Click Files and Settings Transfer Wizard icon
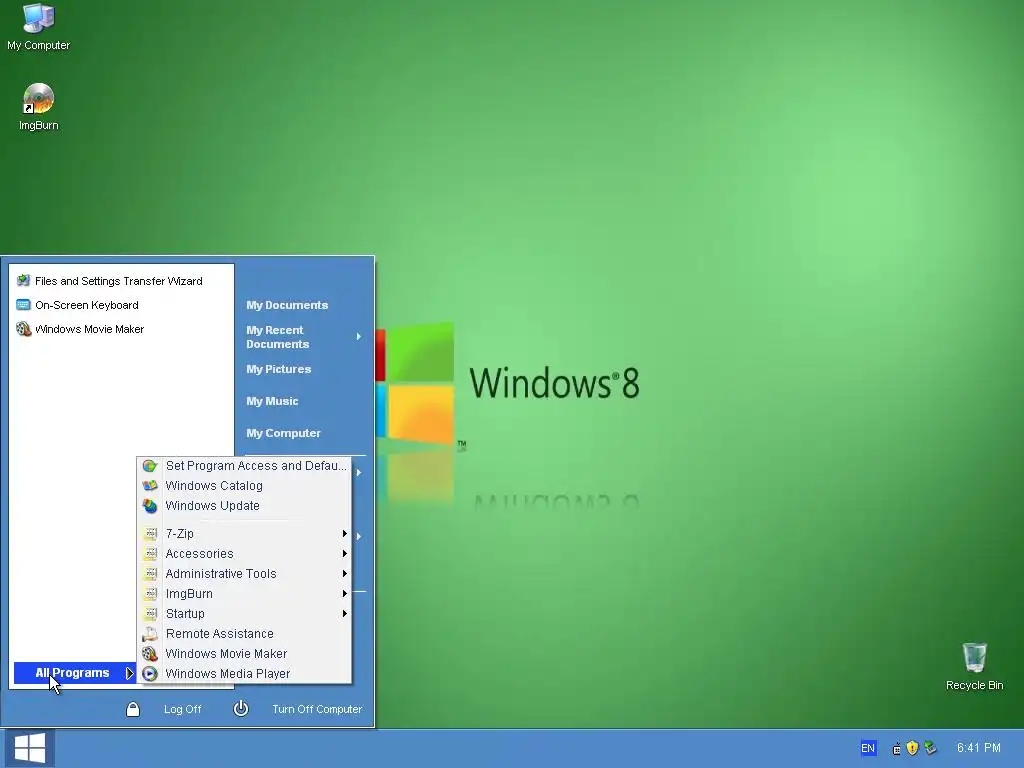This screenshot has width=1024, height=768. pyautogui.click(x=24, y=281)
